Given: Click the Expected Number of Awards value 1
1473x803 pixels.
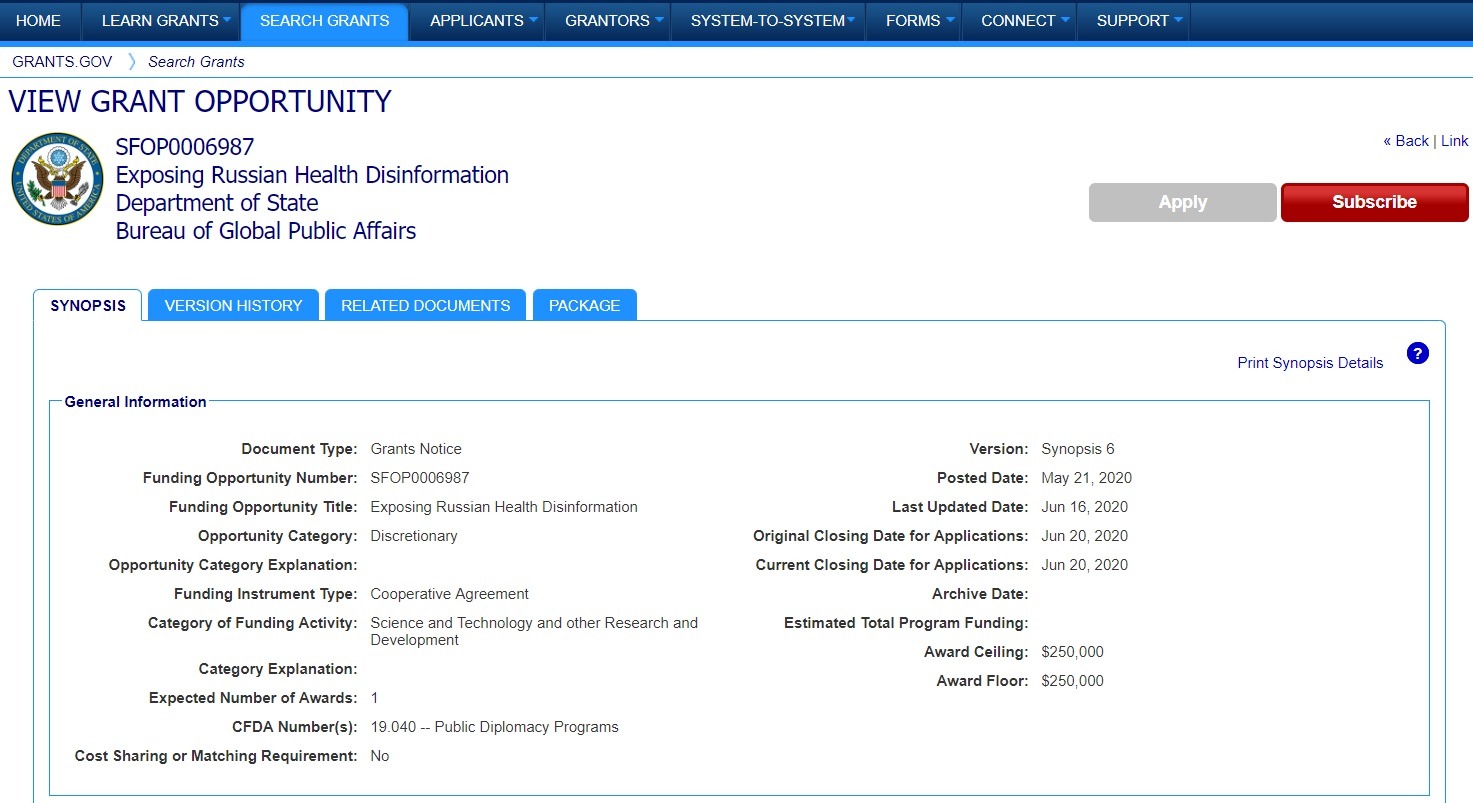Looking at the screenshot, I should tap(375, 698).
